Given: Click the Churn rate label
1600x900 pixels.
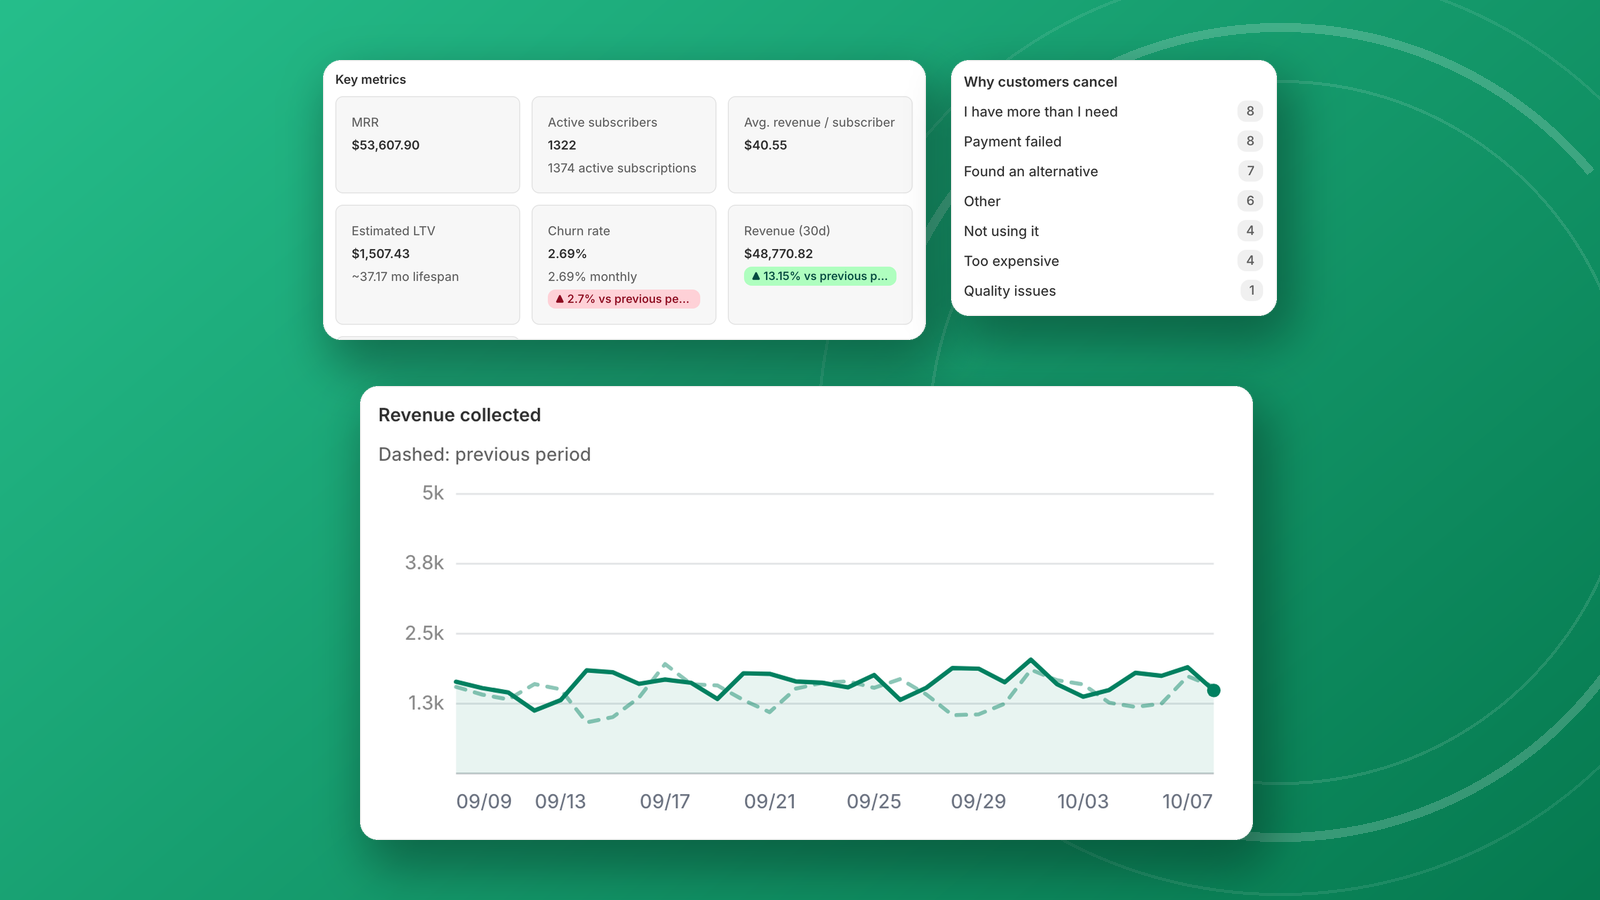Looking at the screenshot, I should pos(578,231).
